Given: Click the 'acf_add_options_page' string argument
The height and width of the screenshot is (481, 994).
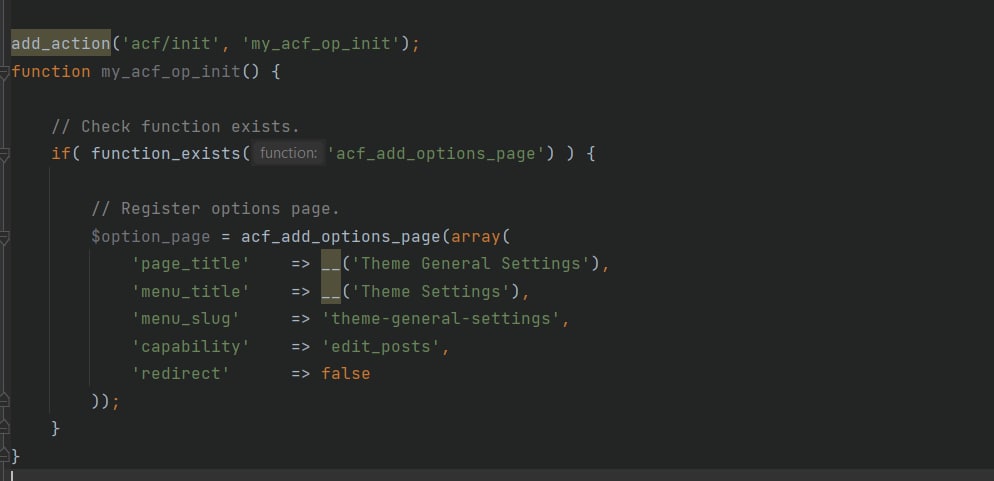Looking at the screenshot, I should click(x=436, y=153).
